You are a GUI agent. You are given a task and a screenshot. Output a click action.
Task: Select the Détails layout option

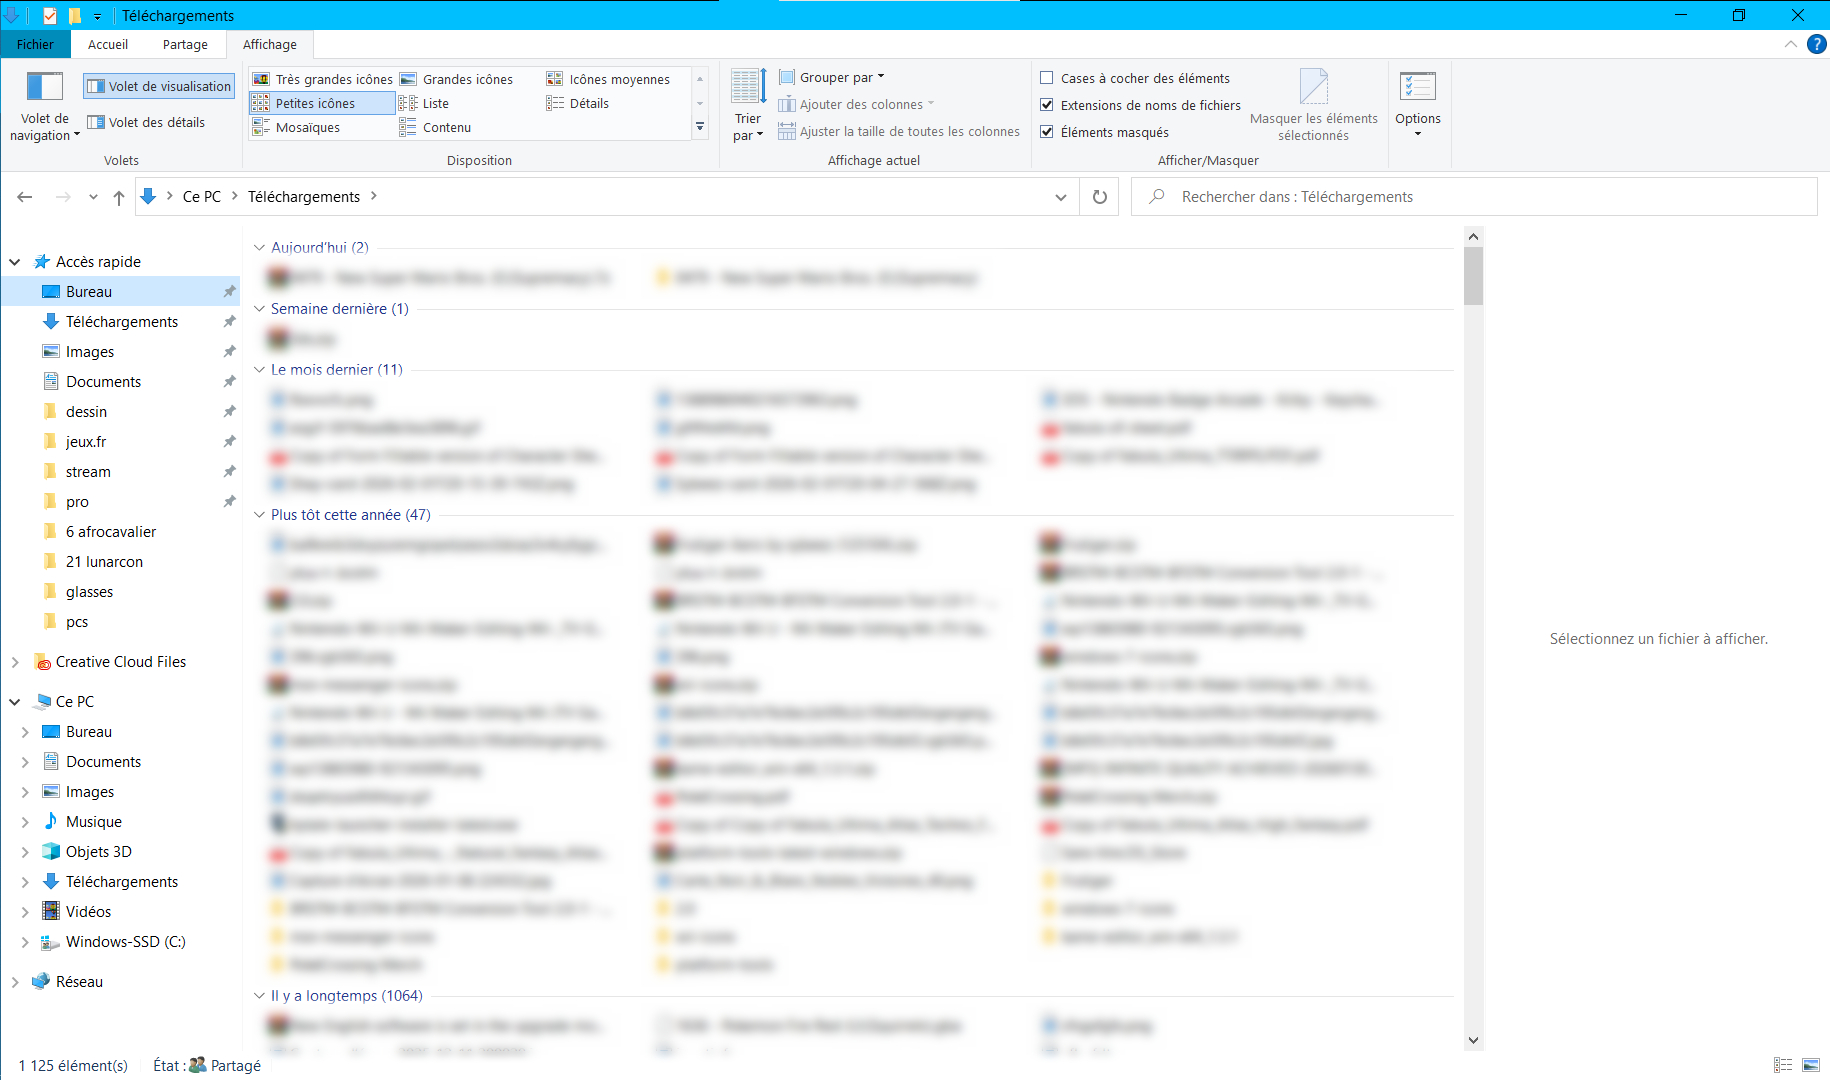point(588,103)
